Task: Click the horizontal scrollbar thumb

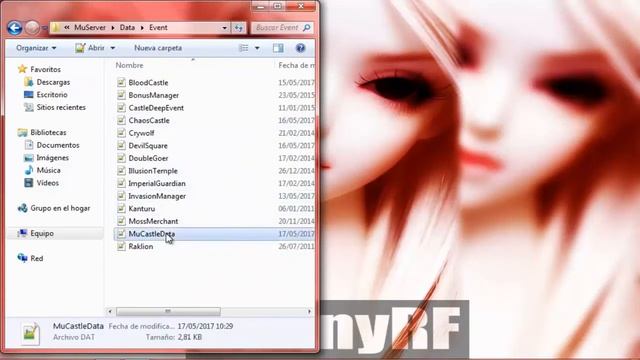Action: tap(168, 311)
